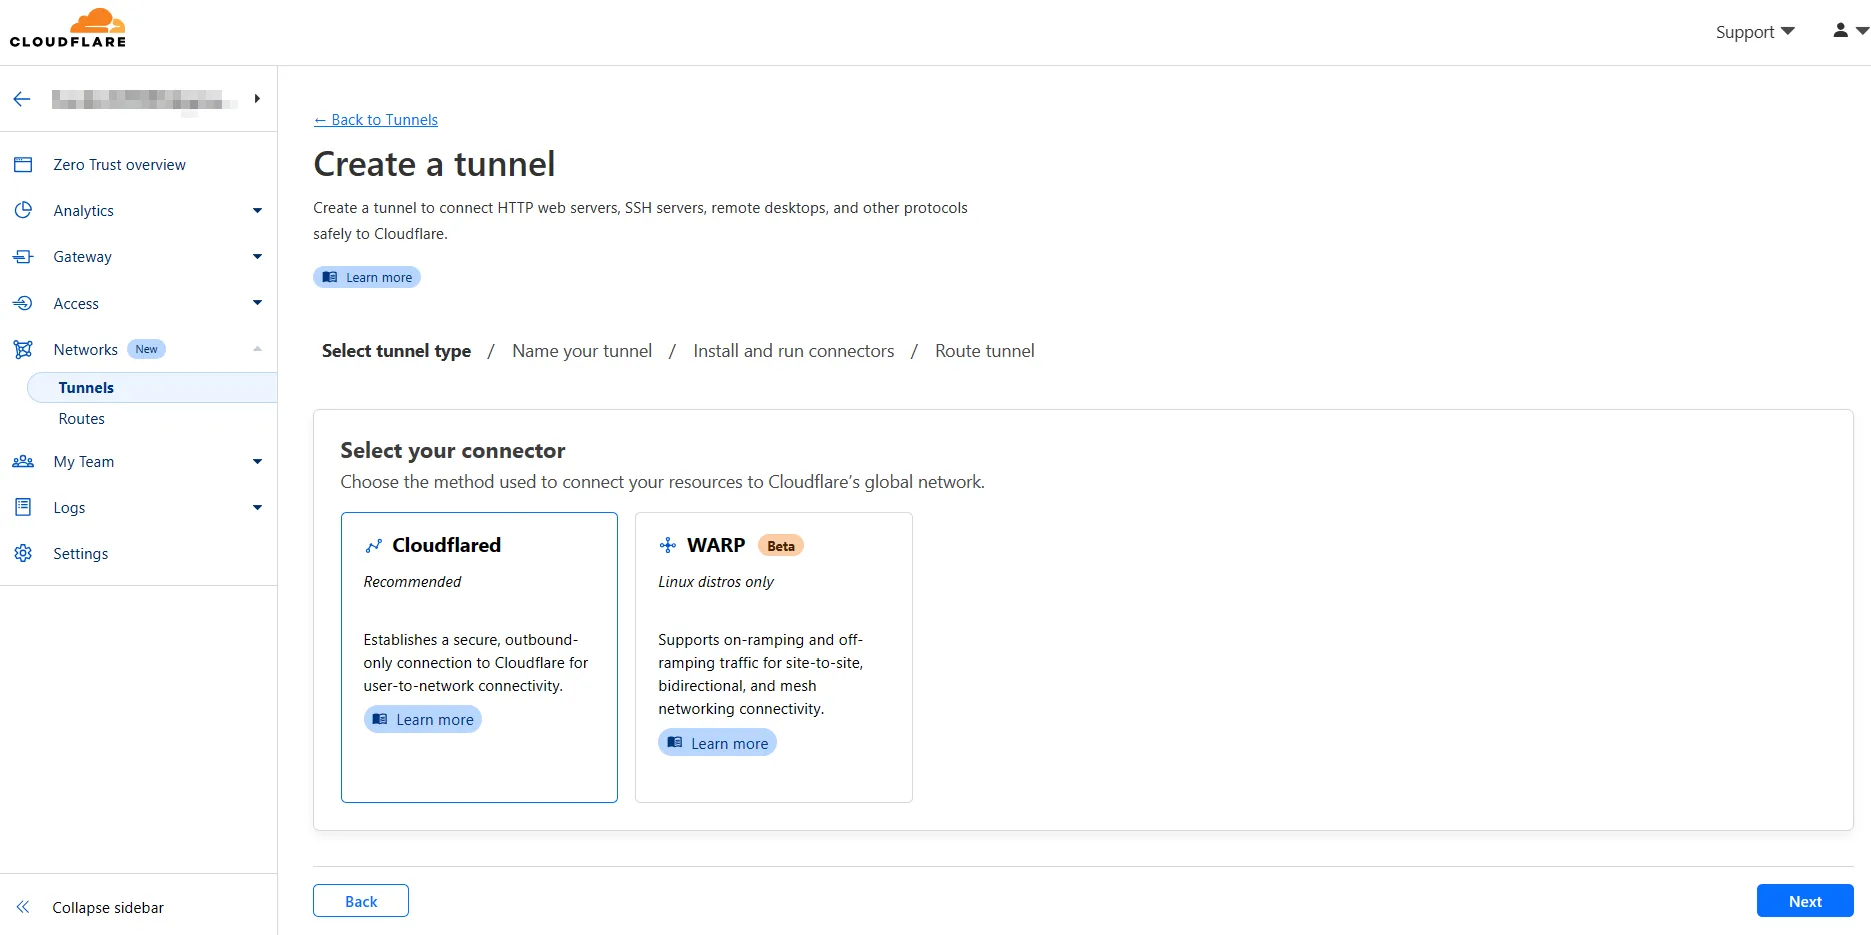Viewport: 1871px width, 935px height.
Task: Click the book icon in top Learn more
Action: (x=329, y=277)
